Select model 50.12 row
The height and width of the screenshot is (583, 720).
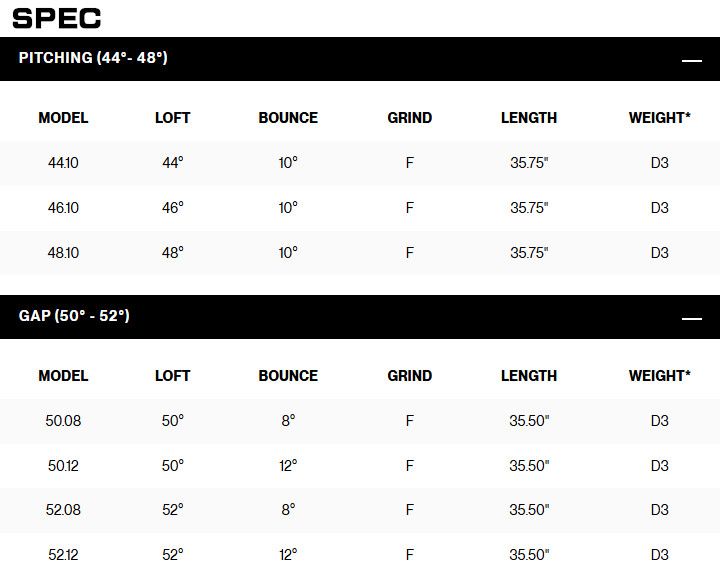click(63, 466)
